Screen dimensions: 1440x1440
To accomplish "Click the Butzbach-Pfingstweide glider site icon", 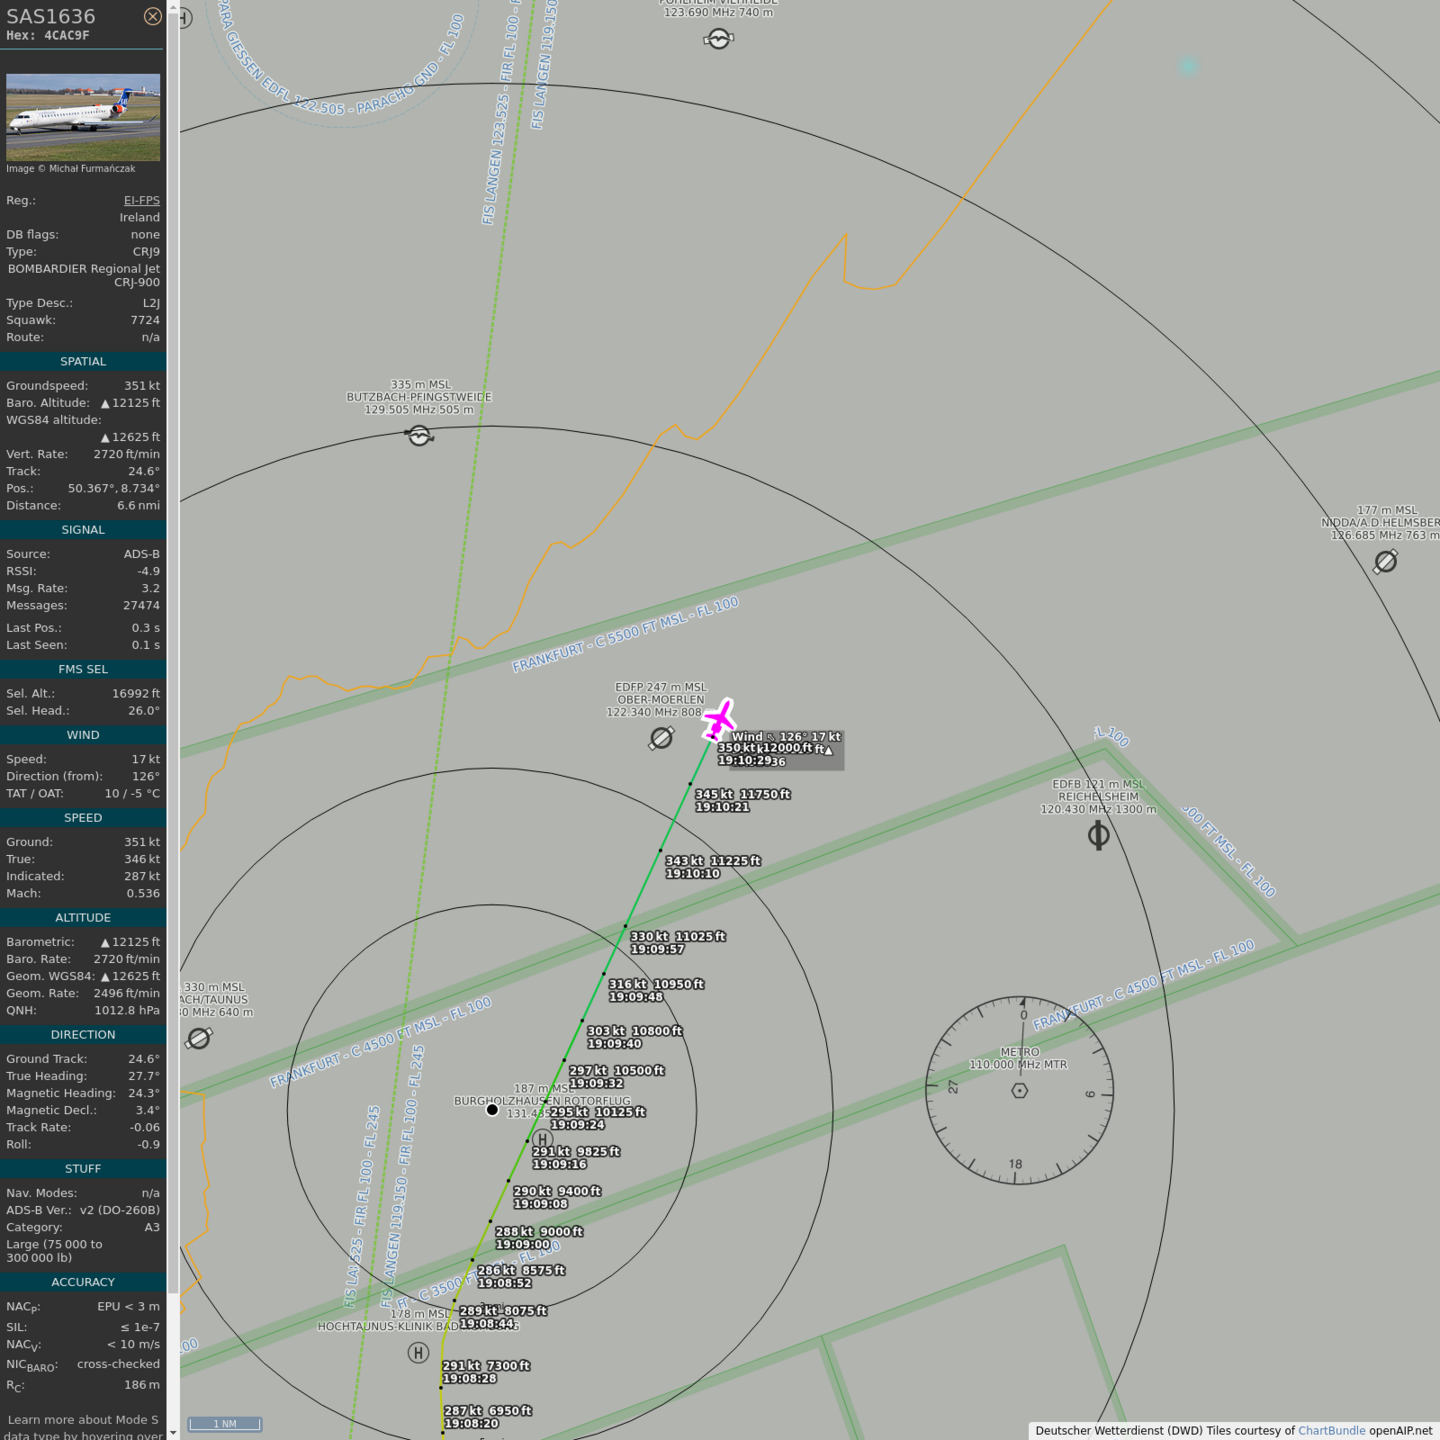I will pyautogui.click(x=419, y=435).
